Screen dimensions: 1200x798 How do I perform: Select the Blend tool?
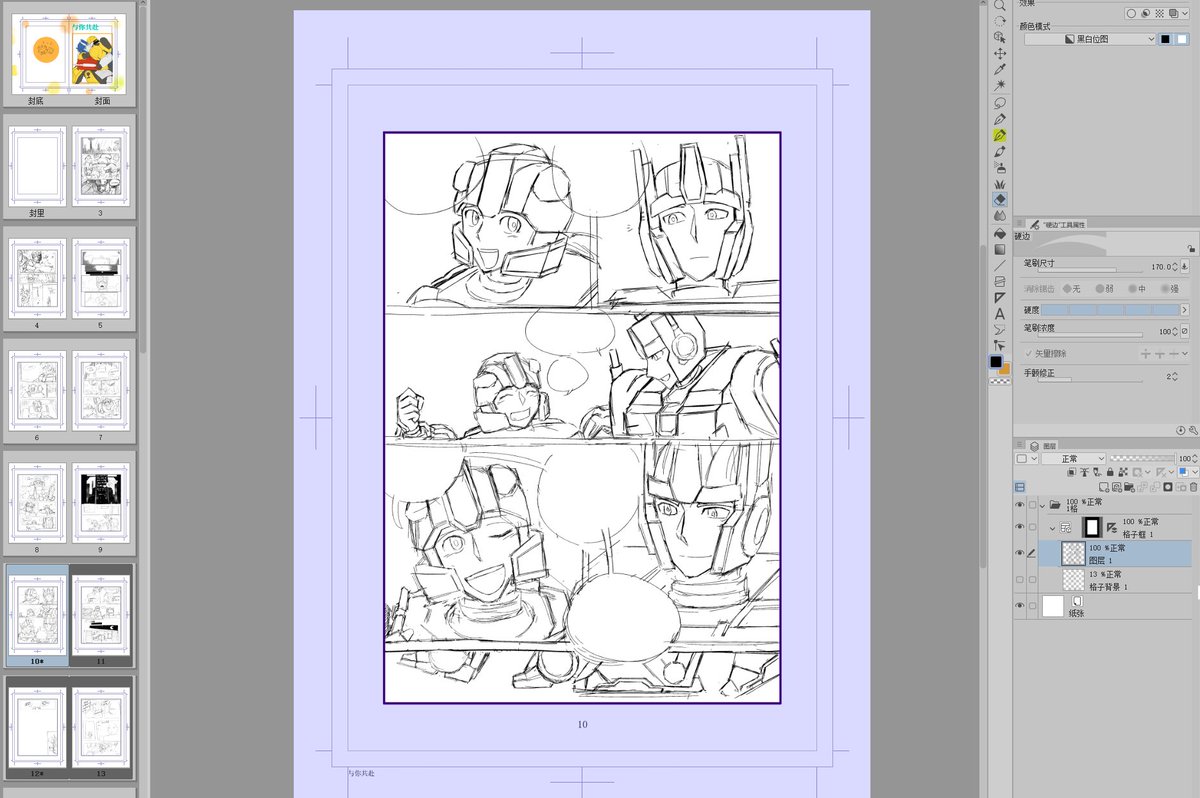[999, 216]
